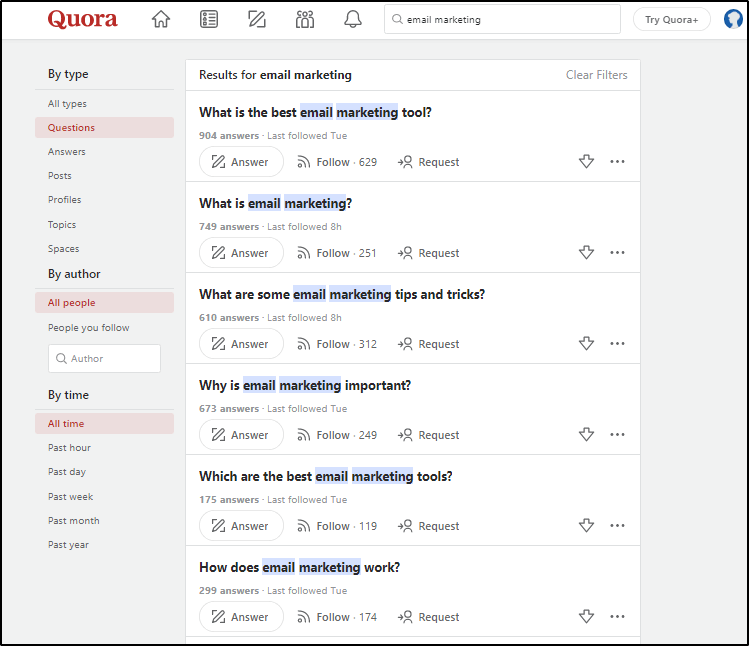Open the Answer pencil icon in header
This screenshot has width=749, height=646.
(x=257, y=20)
